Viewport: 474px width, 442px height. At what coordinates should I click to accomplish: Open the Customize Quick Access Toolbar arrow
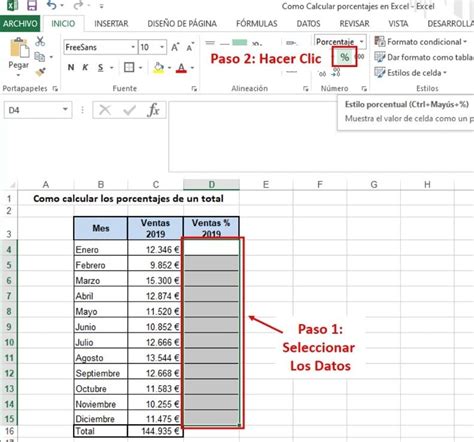[x=101, y=6]
